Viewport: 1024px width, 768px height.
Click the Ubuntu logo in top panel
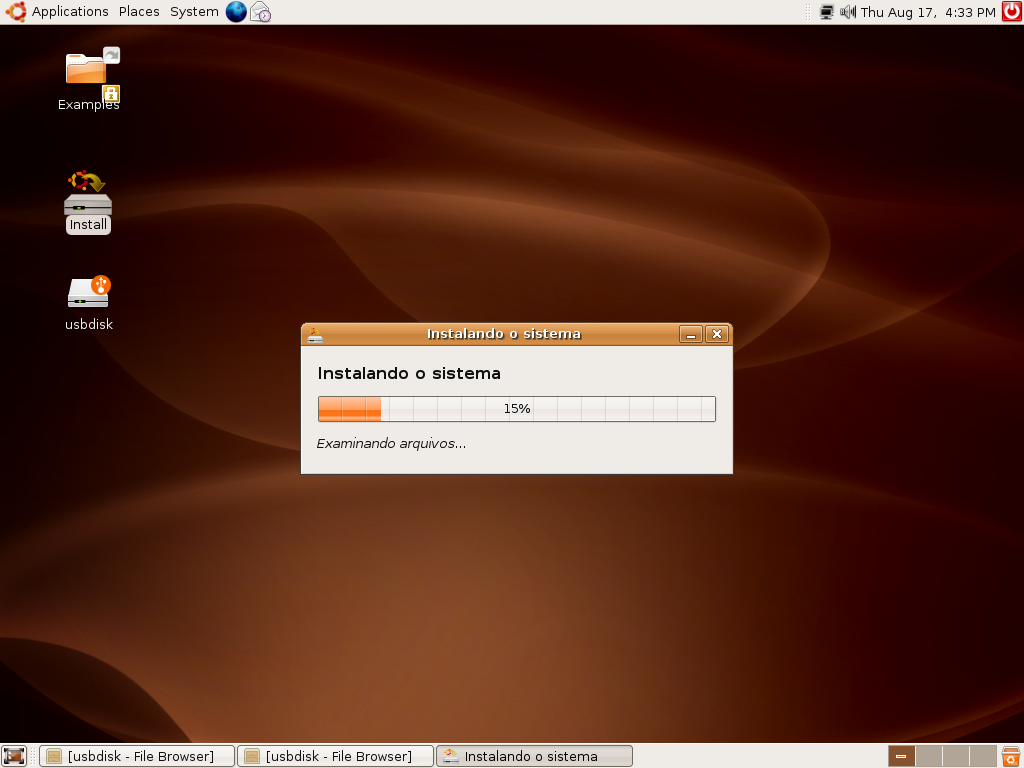[x=16, y=12]
